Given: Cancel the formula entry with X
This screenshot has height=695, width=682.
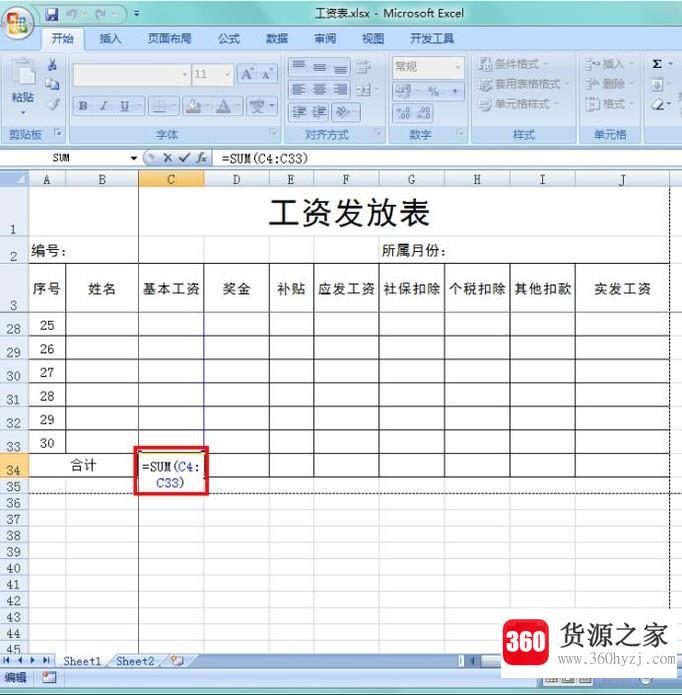Looking at the screenshot, I should pyautogui.click(x=168, y=158).
